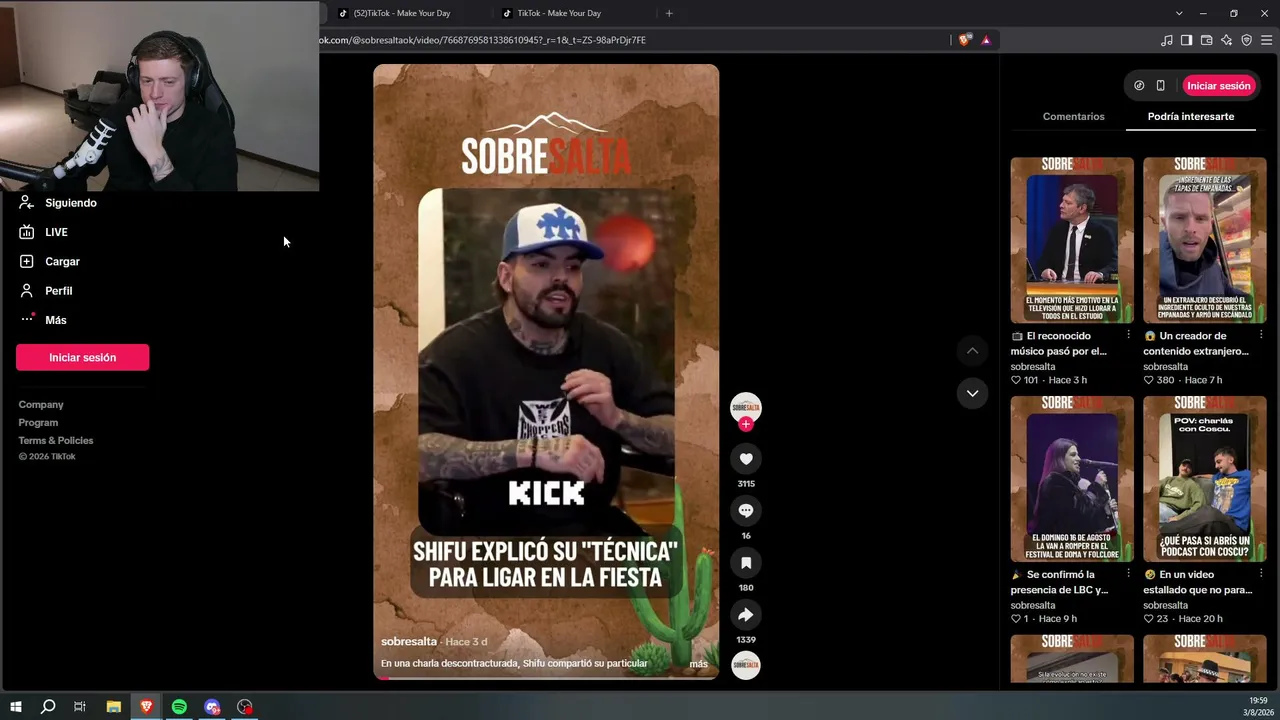This screenshot has width=1280, height=720.
Task: Click the sidebar Iniciar sesión button
Action: click(x=83, y=357)
